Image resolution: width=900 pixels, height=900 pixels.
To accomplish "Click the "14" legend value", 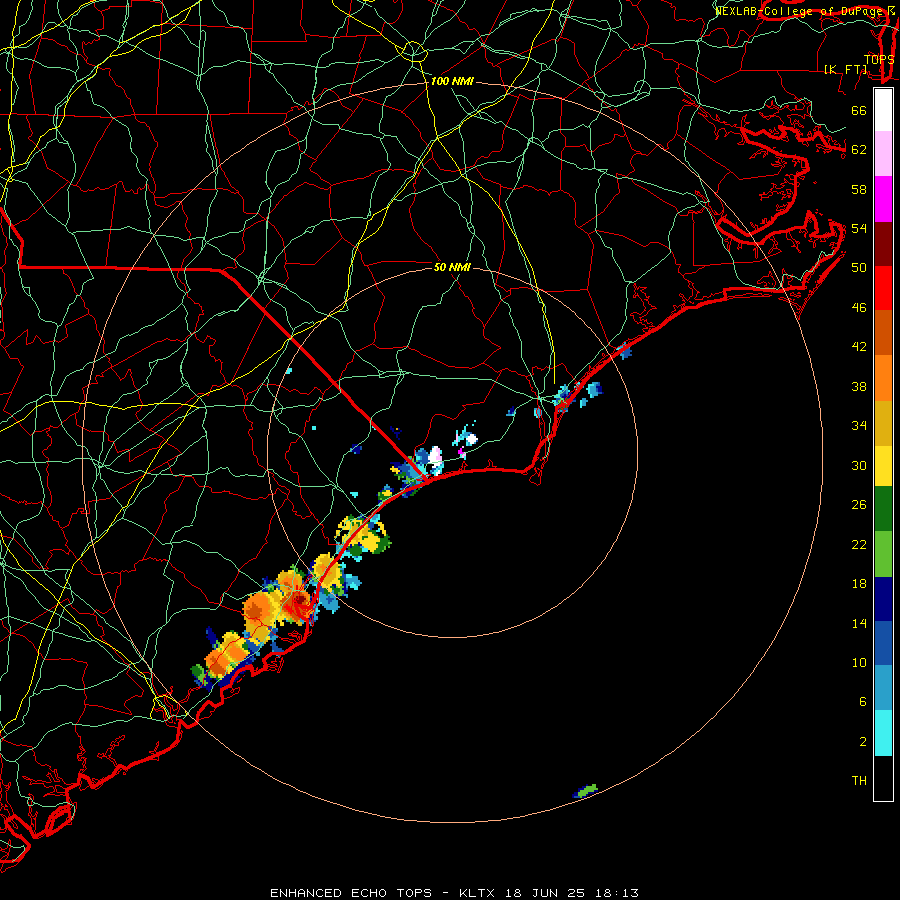I will [859, 623].
